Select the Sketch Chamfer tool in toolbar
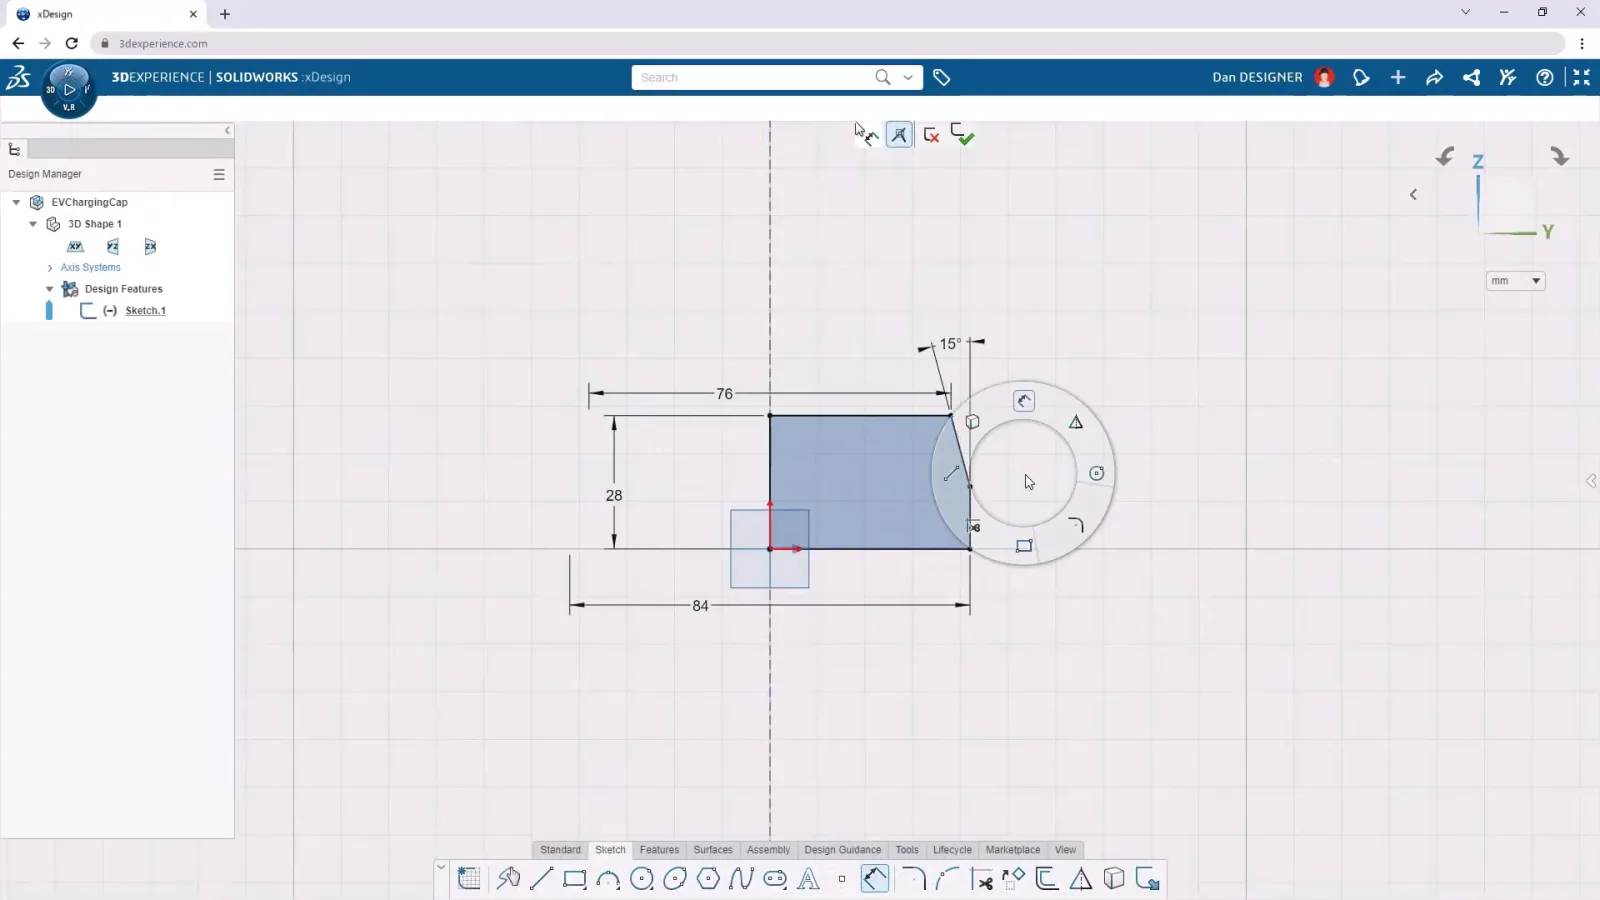 (947, 879)
